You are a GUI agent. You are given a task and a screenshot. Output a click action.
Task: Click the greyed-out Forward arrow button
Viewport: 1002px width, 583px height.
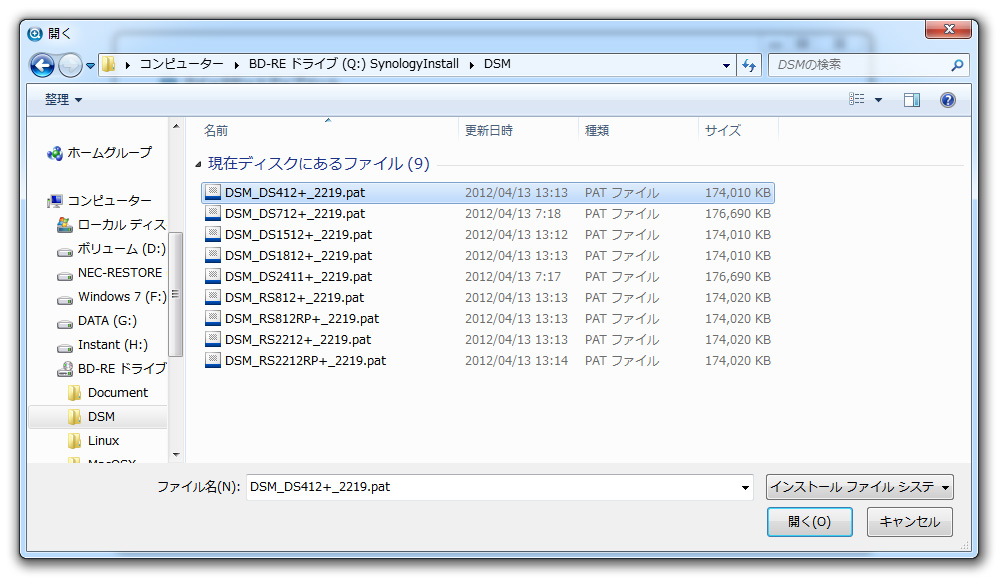70,65
